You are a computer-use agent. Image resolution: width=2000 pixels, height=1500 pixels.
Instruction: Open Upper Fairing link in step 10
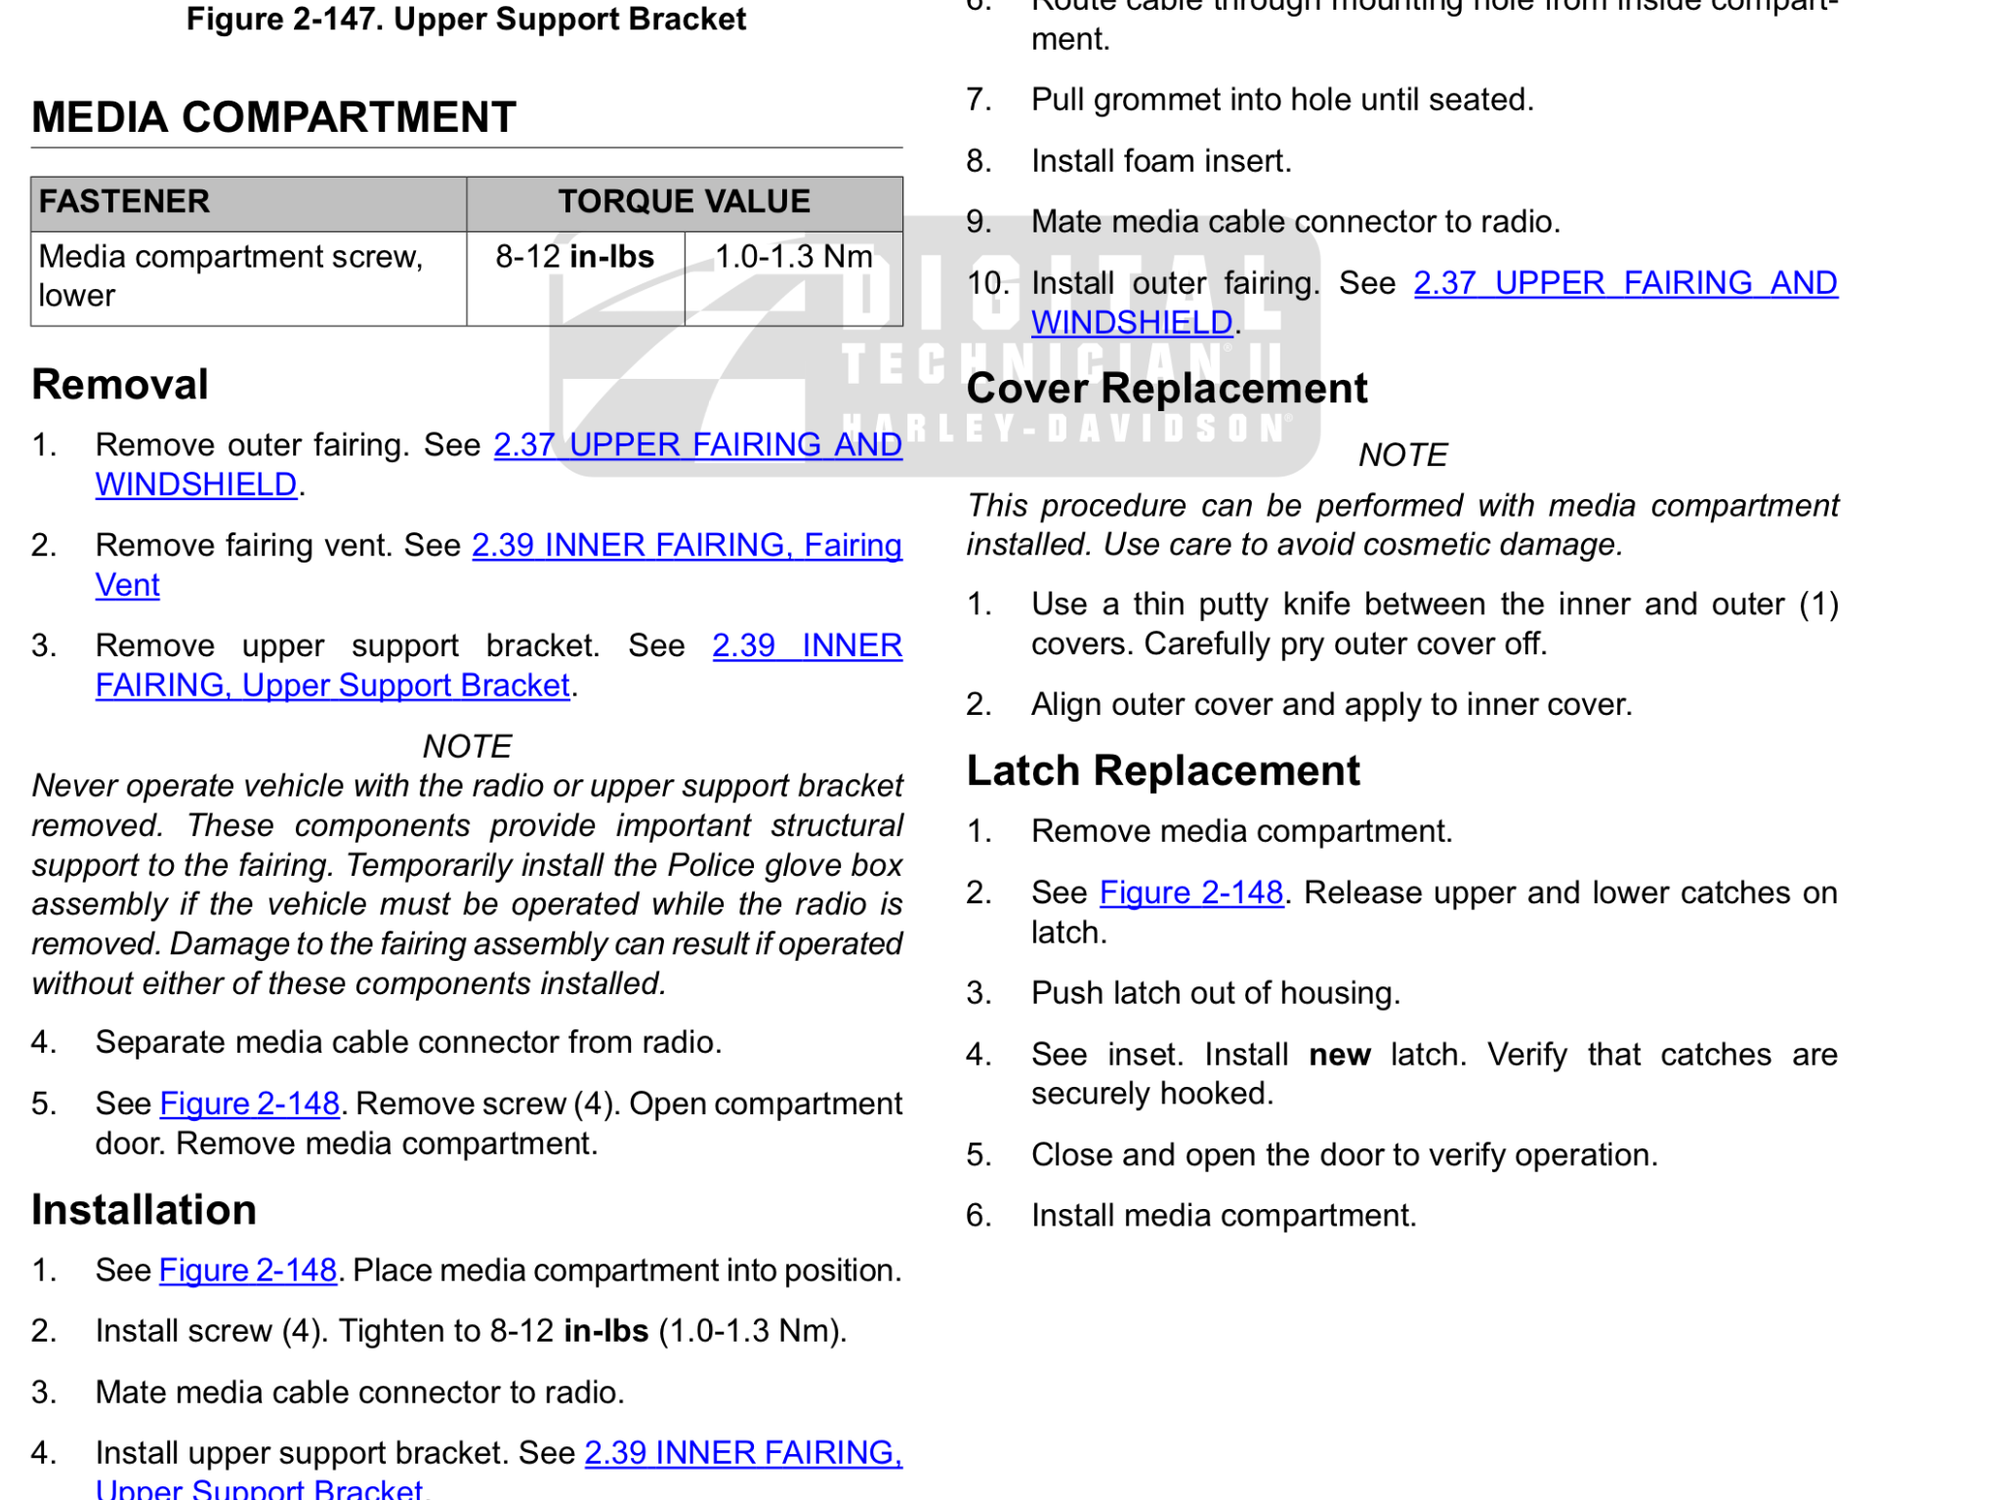[x=1624, y=284]
